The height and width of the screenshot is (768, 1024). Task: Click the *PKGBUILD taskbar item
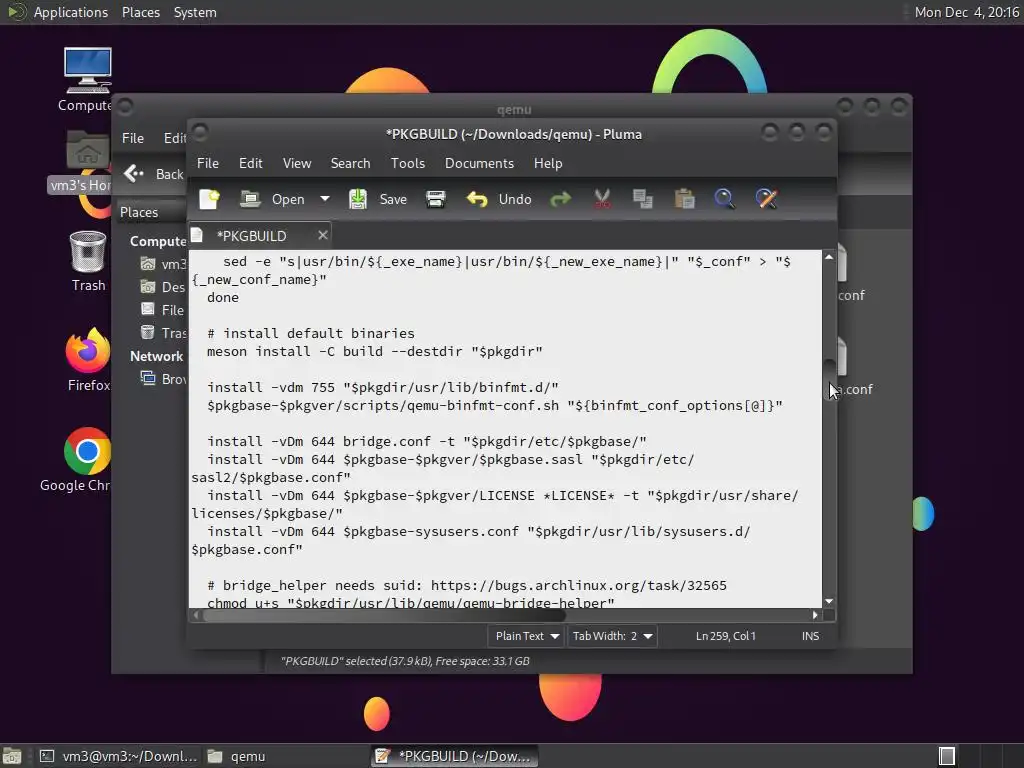pos(455,756)
